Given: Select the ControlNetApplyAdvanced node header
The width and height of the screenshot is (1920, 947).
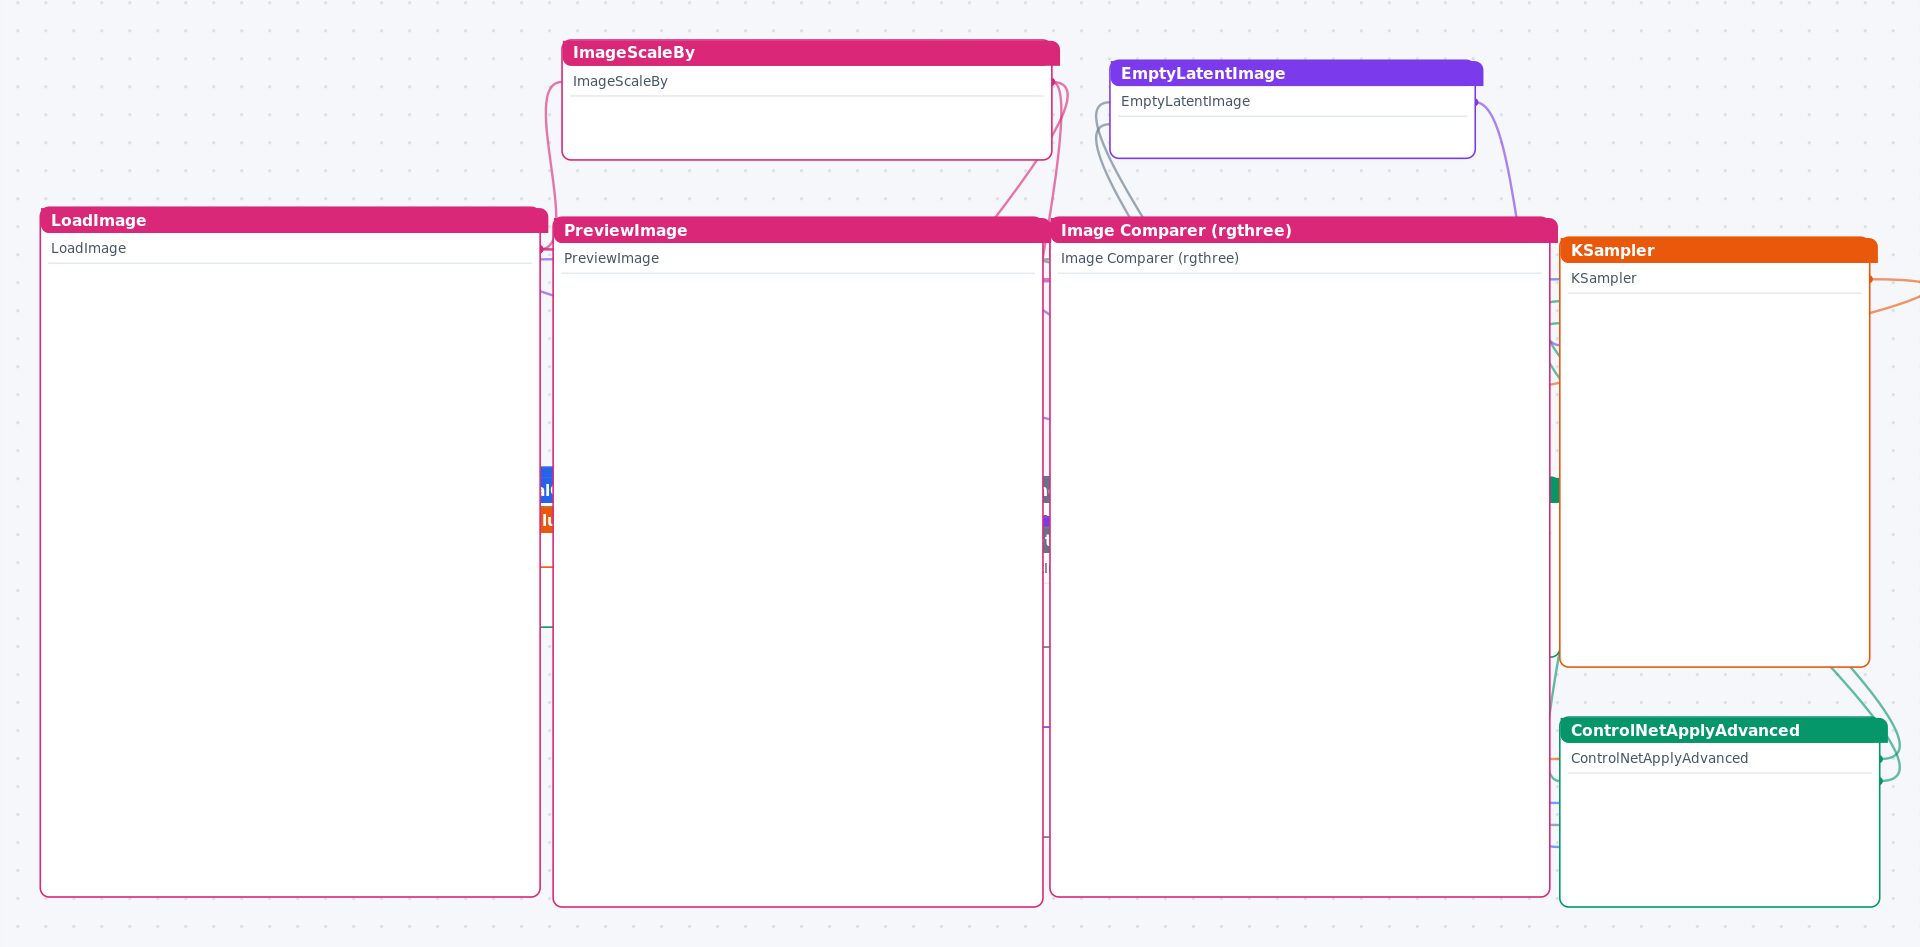Looking at the screenshot, I should coord(1723,730).
